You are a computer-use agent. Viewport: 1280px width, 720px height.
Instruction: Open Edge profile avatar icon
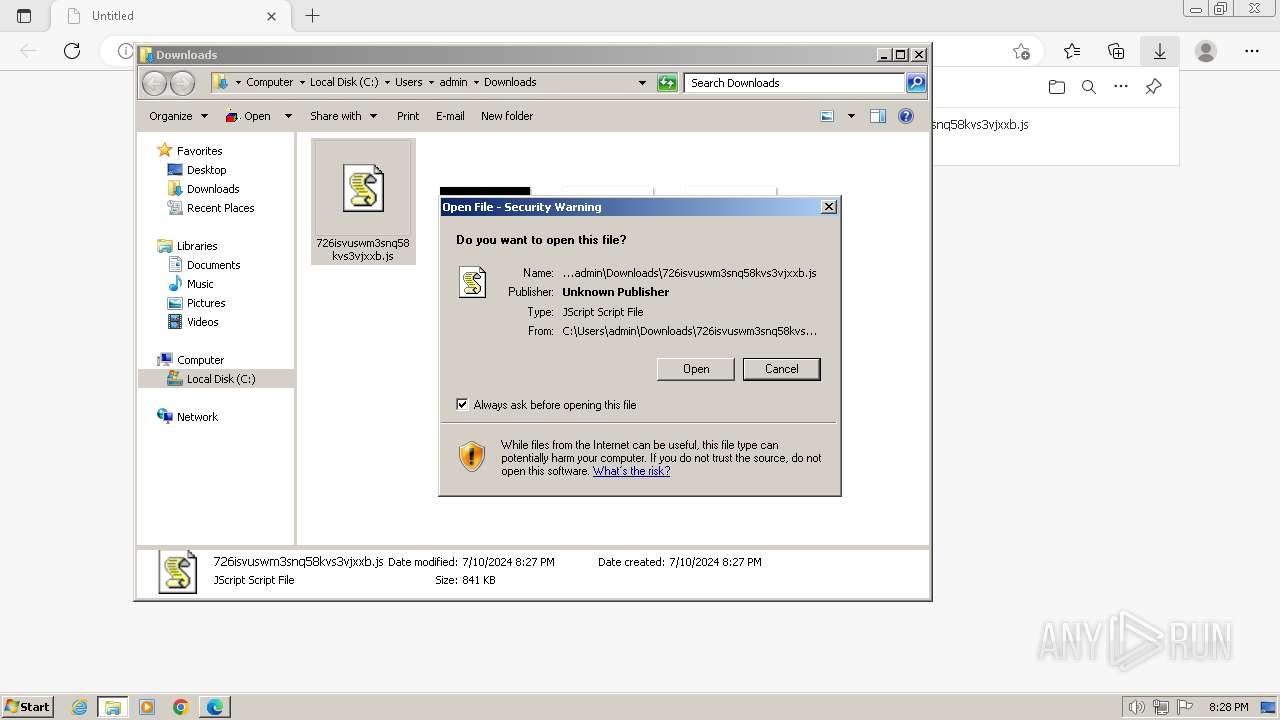coord(1206,51)
